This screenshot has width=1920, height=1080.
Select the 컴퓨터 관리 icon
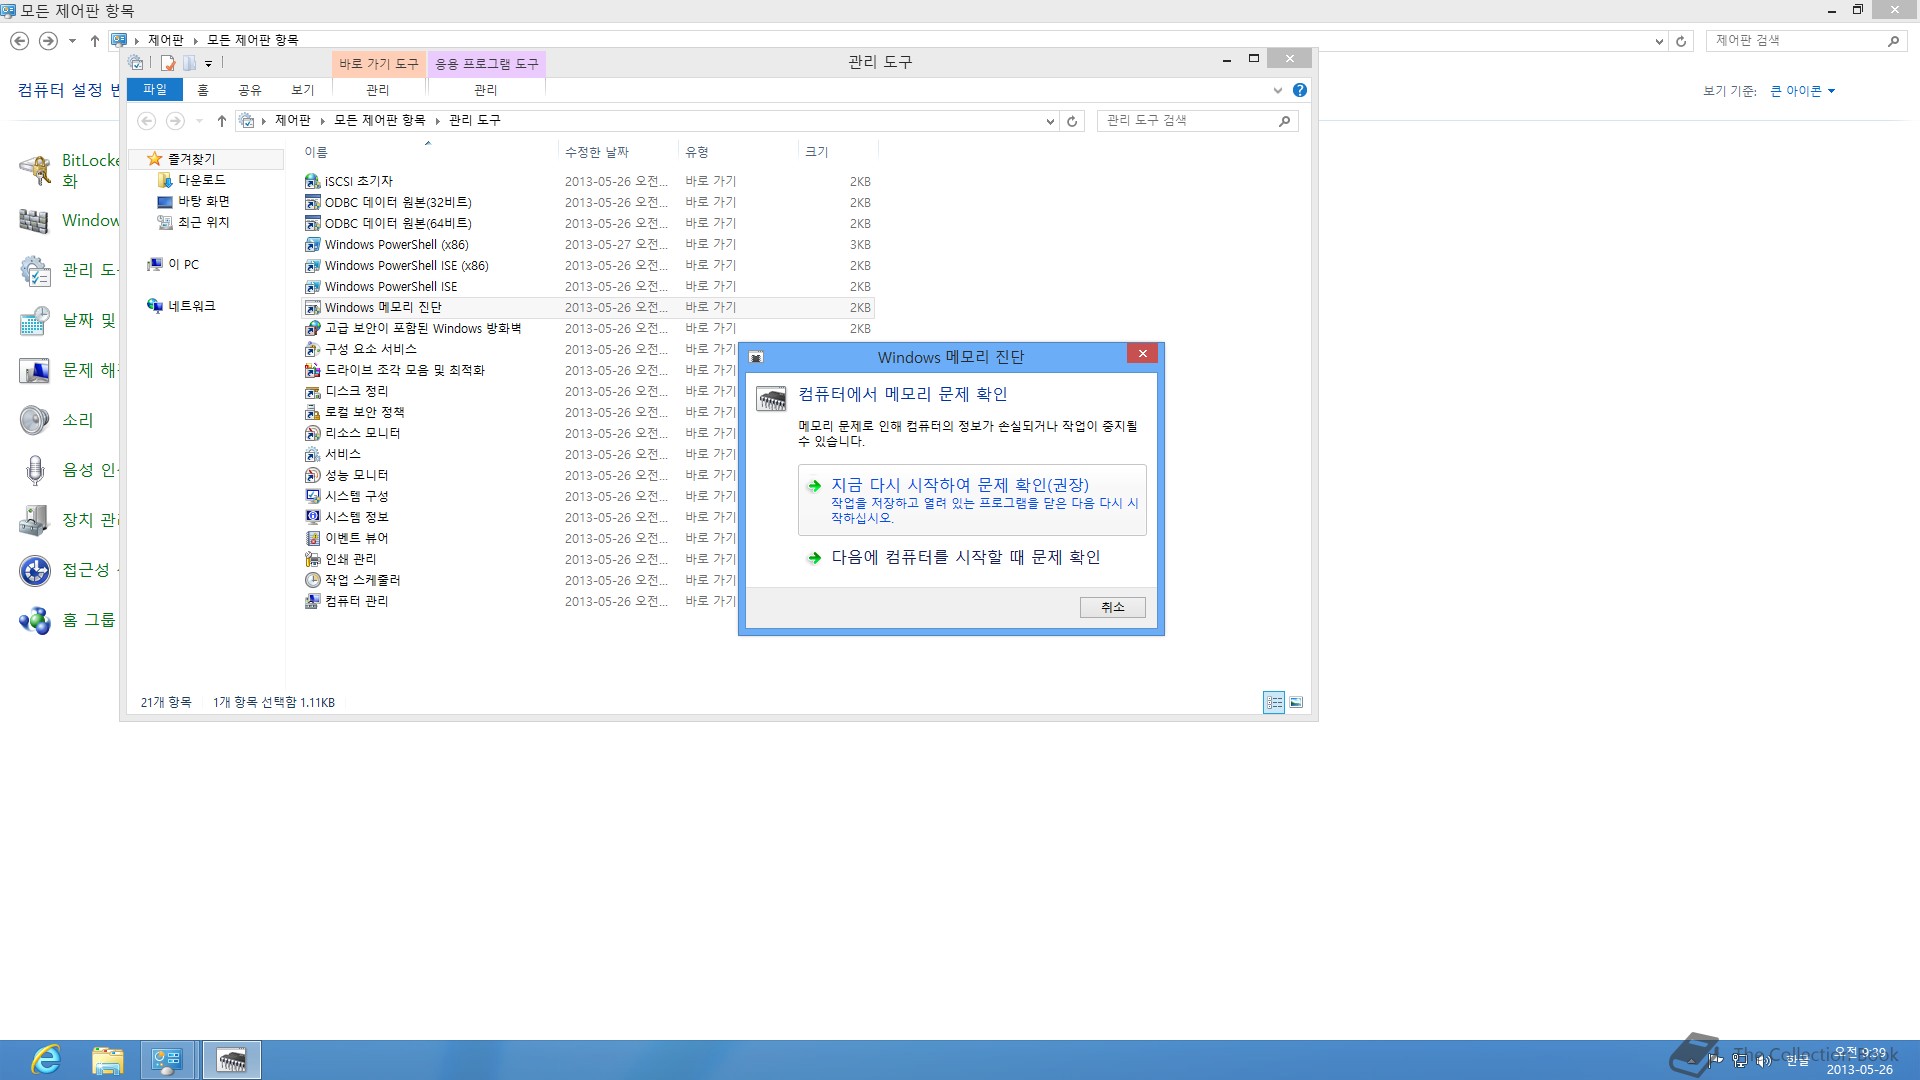click(312, 601)
